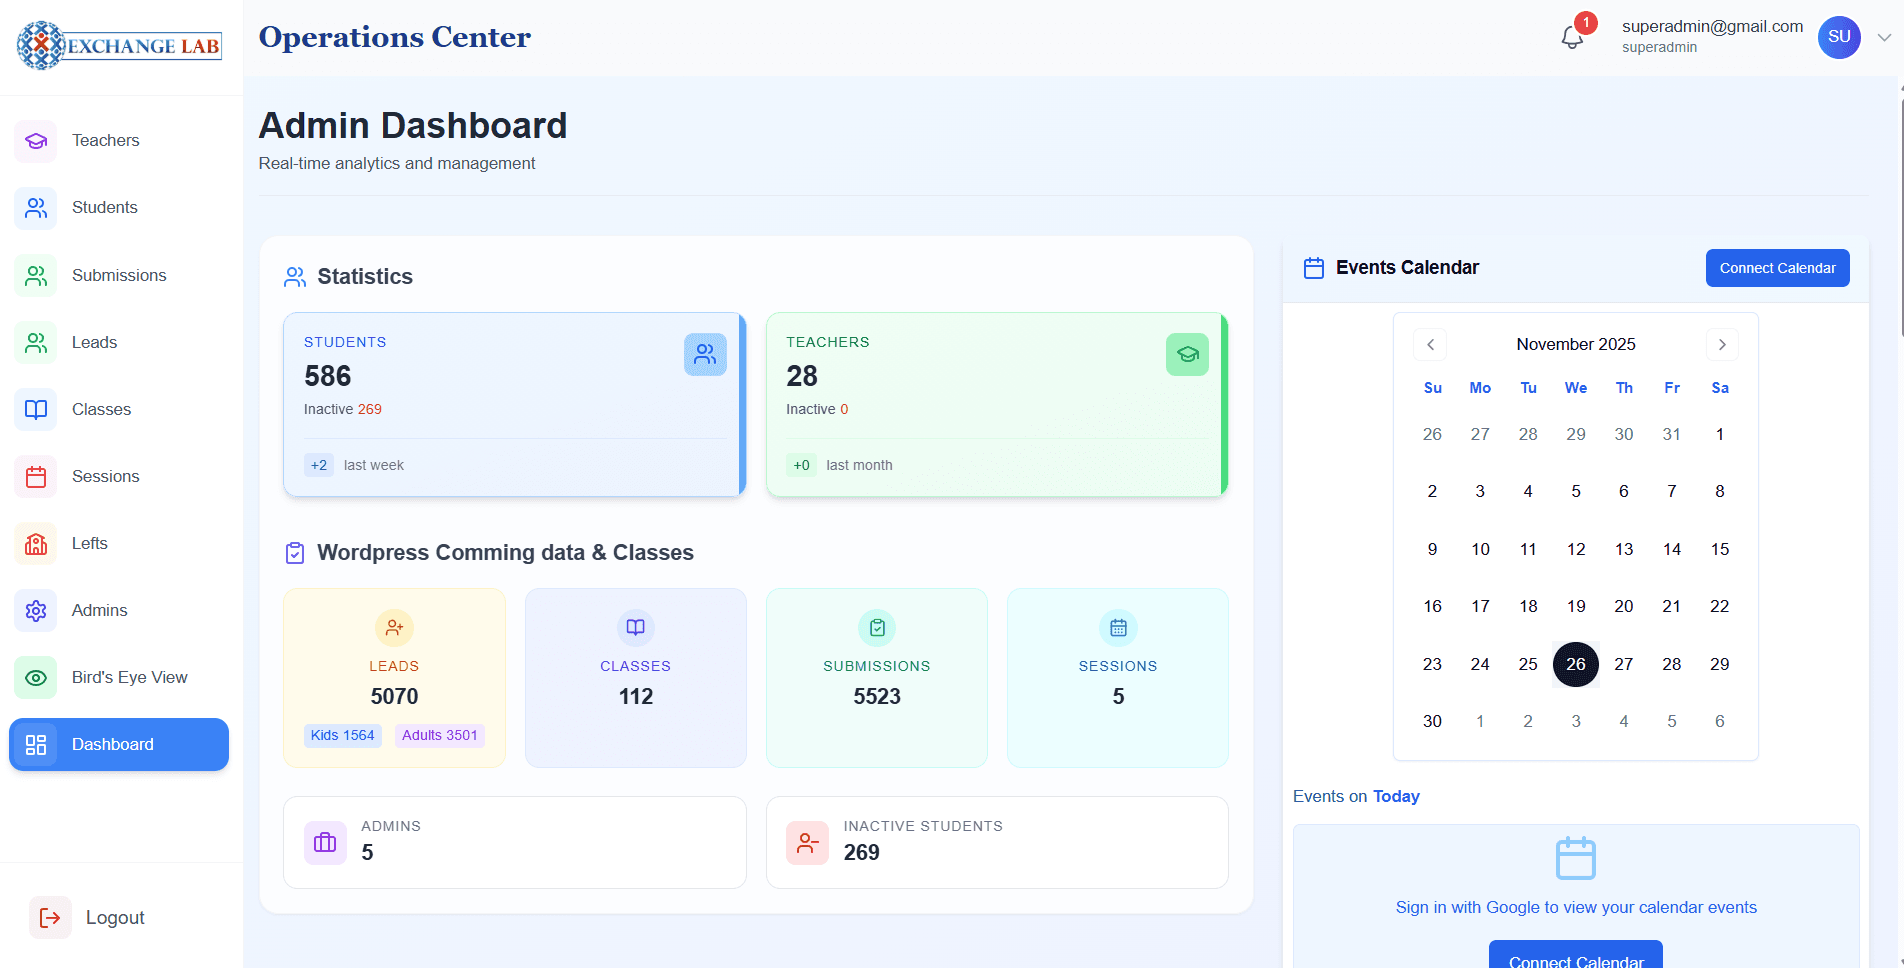The image size is (1904, 968).
Task: Select the Leads icon in the sidebar
Action: pyautogui.click(x=36, y=342)
